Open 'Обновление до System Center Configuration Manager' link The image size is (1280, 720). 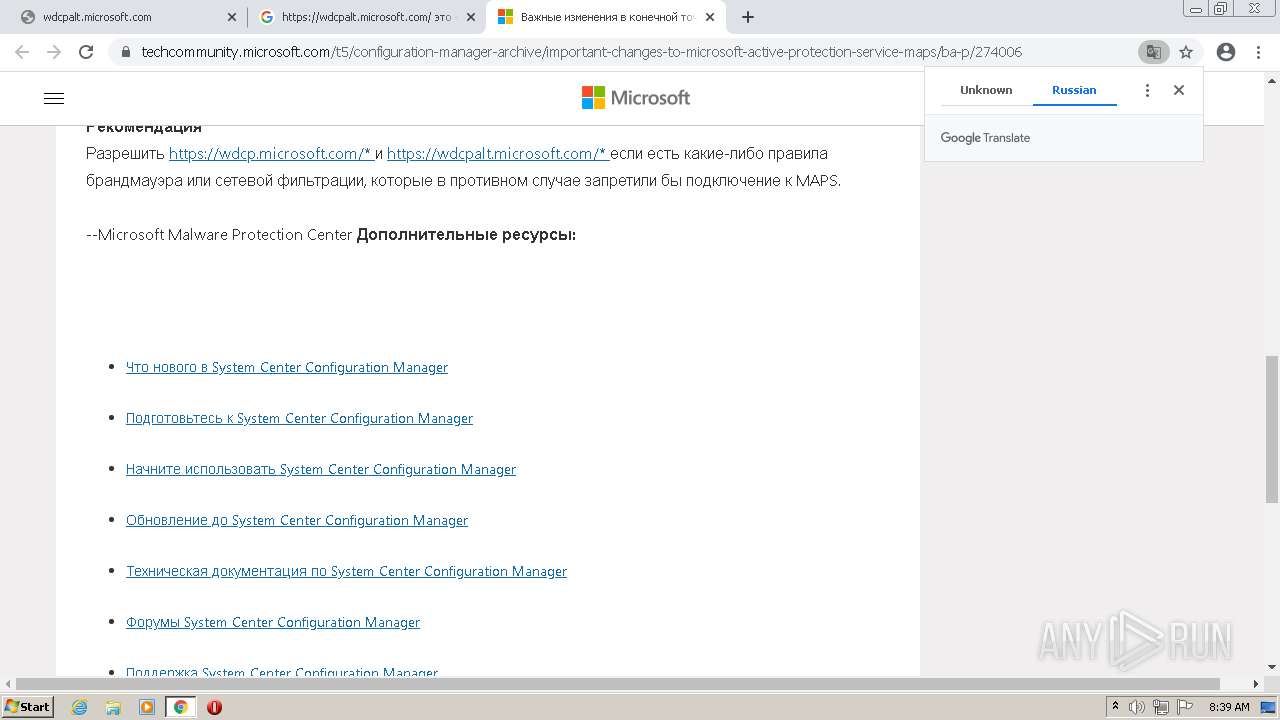click(x=297, y=520)
